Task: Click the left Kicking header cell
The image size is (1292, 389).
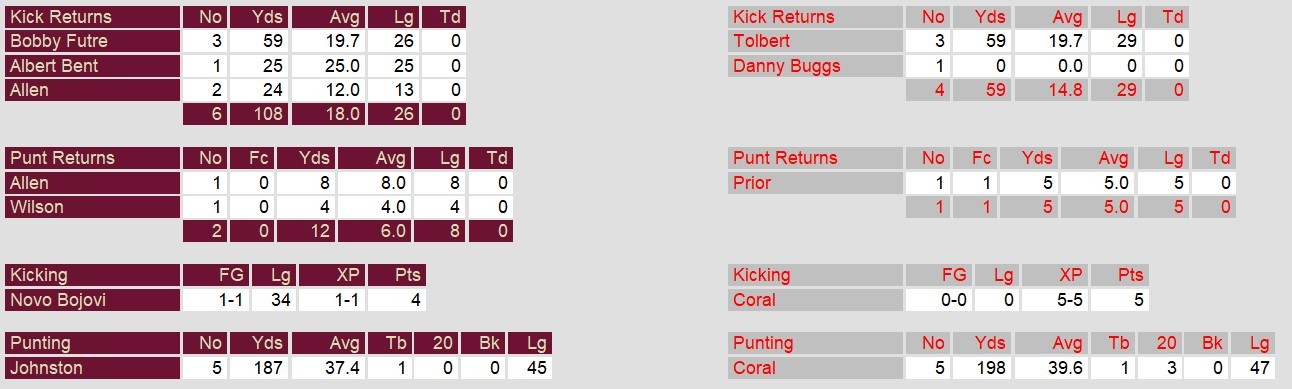Action: (x=92, y=275)
